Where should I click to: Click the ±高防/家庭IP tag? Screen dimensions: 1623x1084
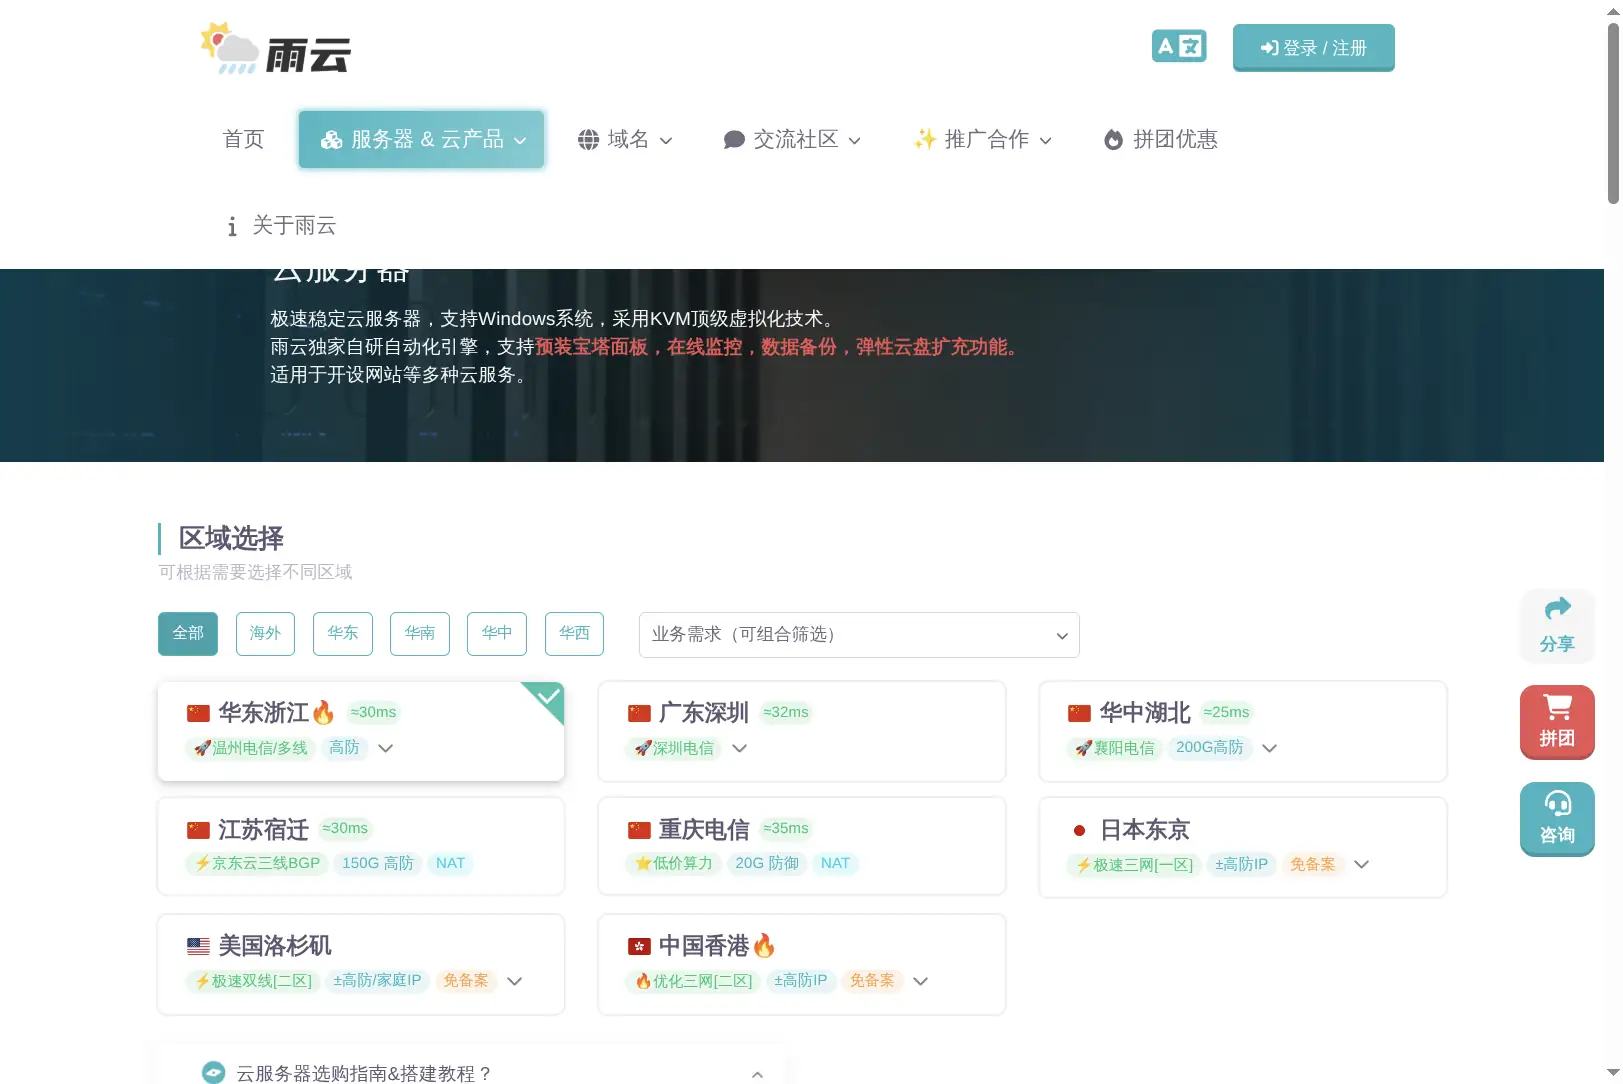pos(377,981)
